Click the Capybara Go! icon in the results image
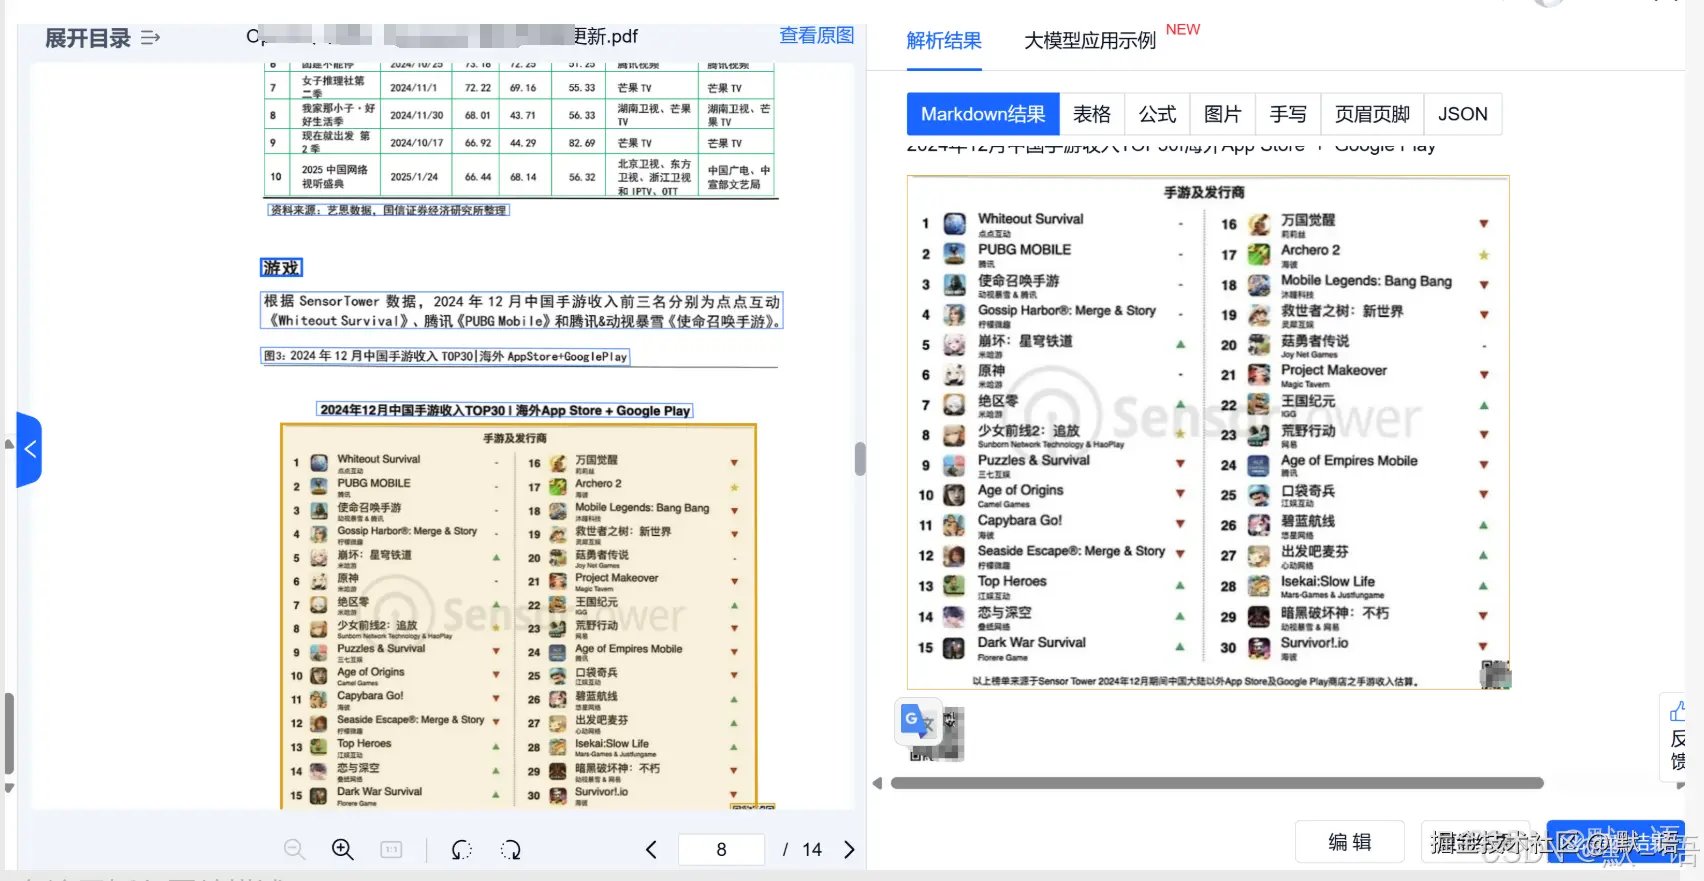Viewport: 1704px width, 881px height. (954, 525)
